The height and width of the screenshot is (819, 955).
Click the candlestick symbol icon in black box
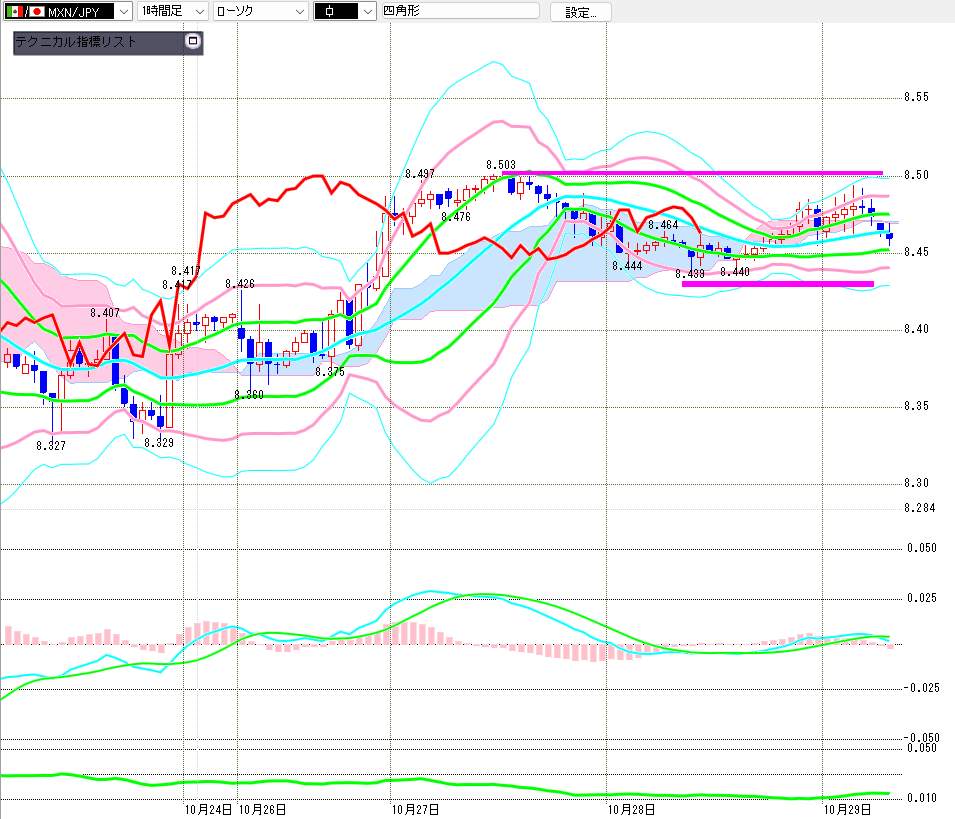click(x=329, y=12)
